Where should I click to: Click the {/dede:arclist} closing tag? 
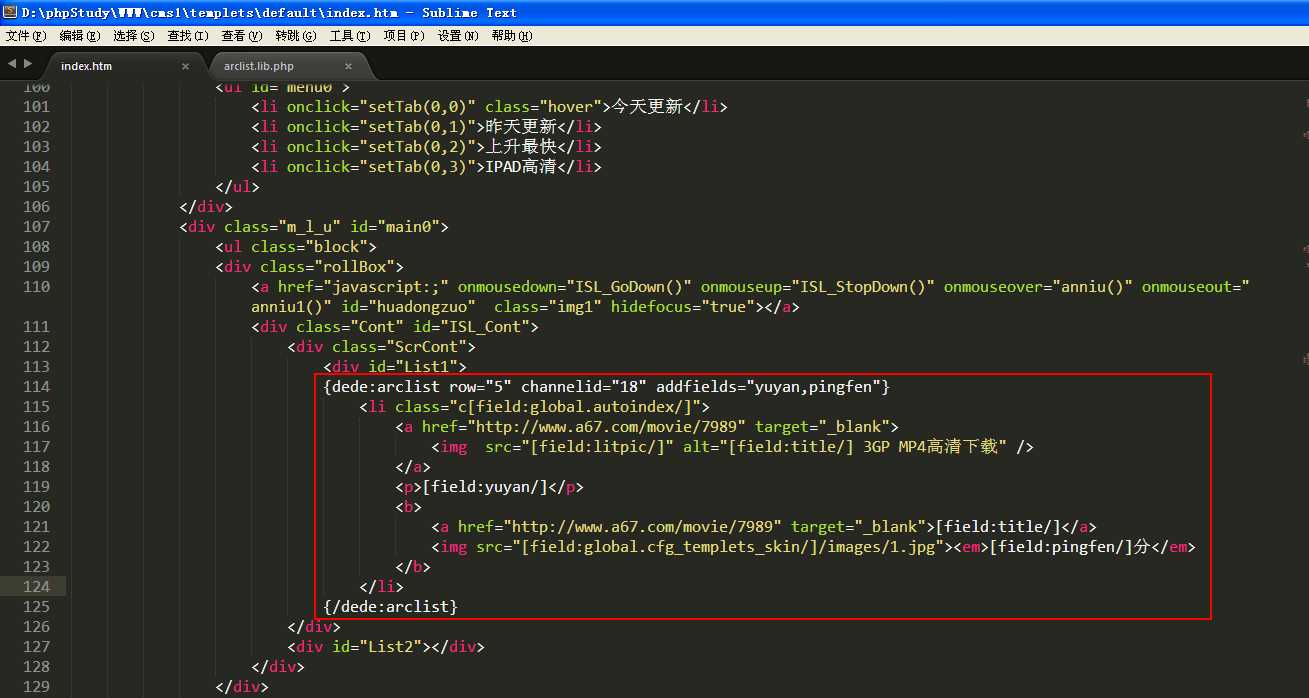390,607
